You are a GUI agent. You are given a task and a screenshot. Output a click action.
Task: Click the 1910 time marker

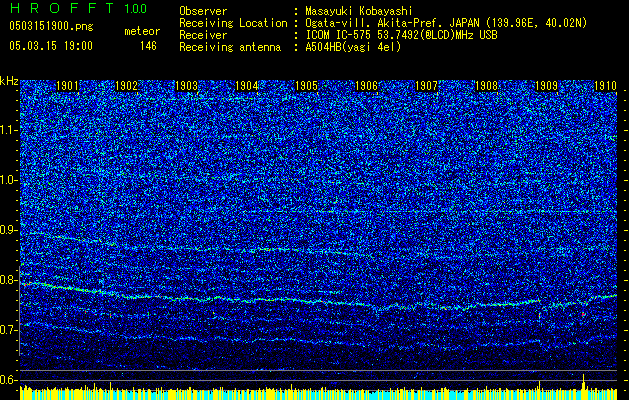[604, 87]
